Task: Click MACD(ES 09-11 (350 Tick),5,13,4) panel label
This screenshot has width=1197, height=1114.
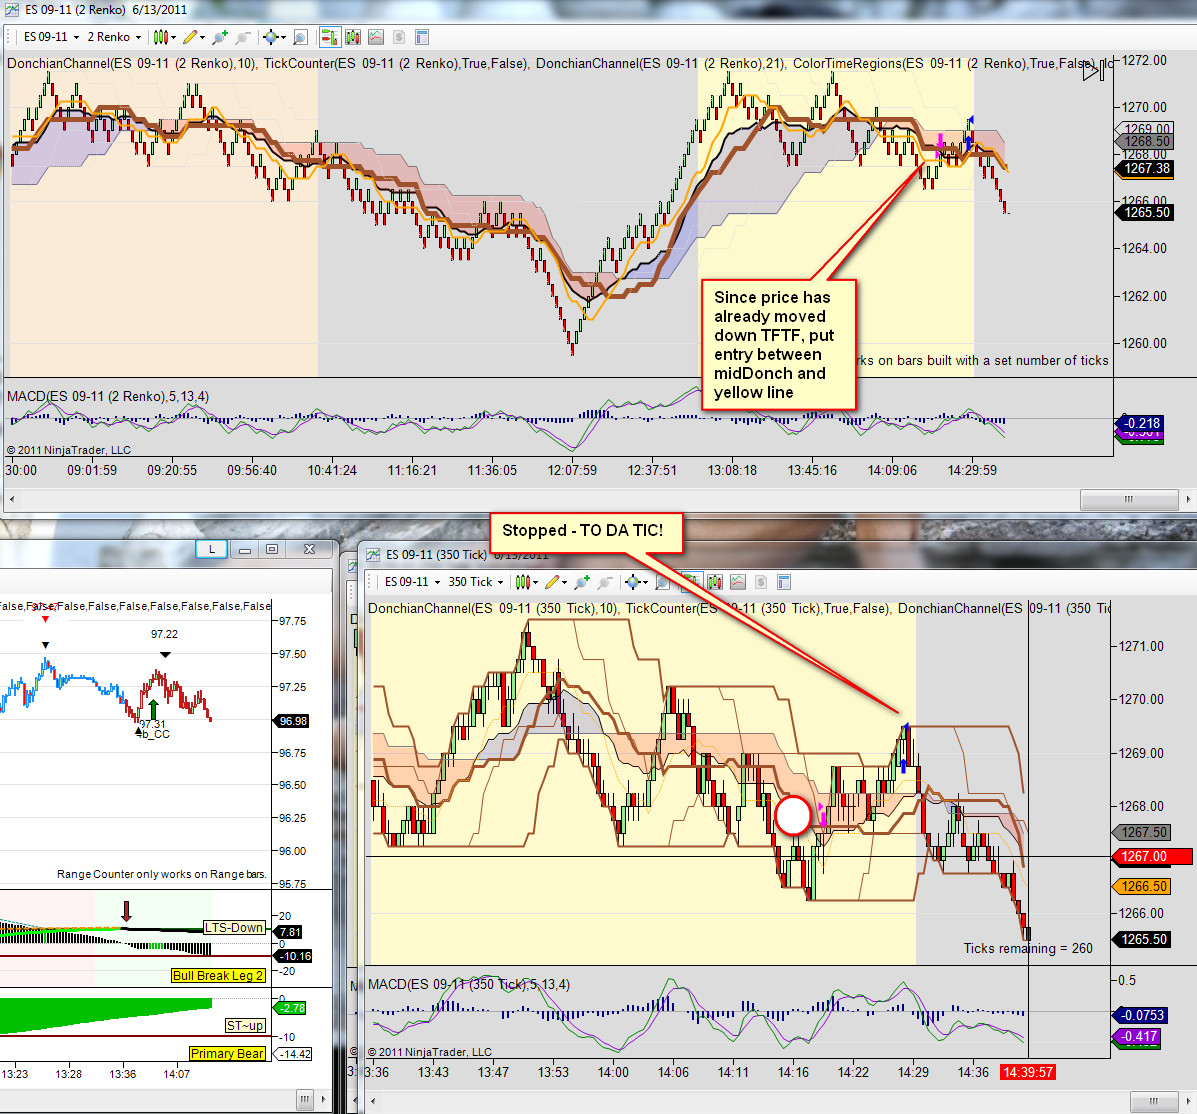Action: click(x=469, y=984)
